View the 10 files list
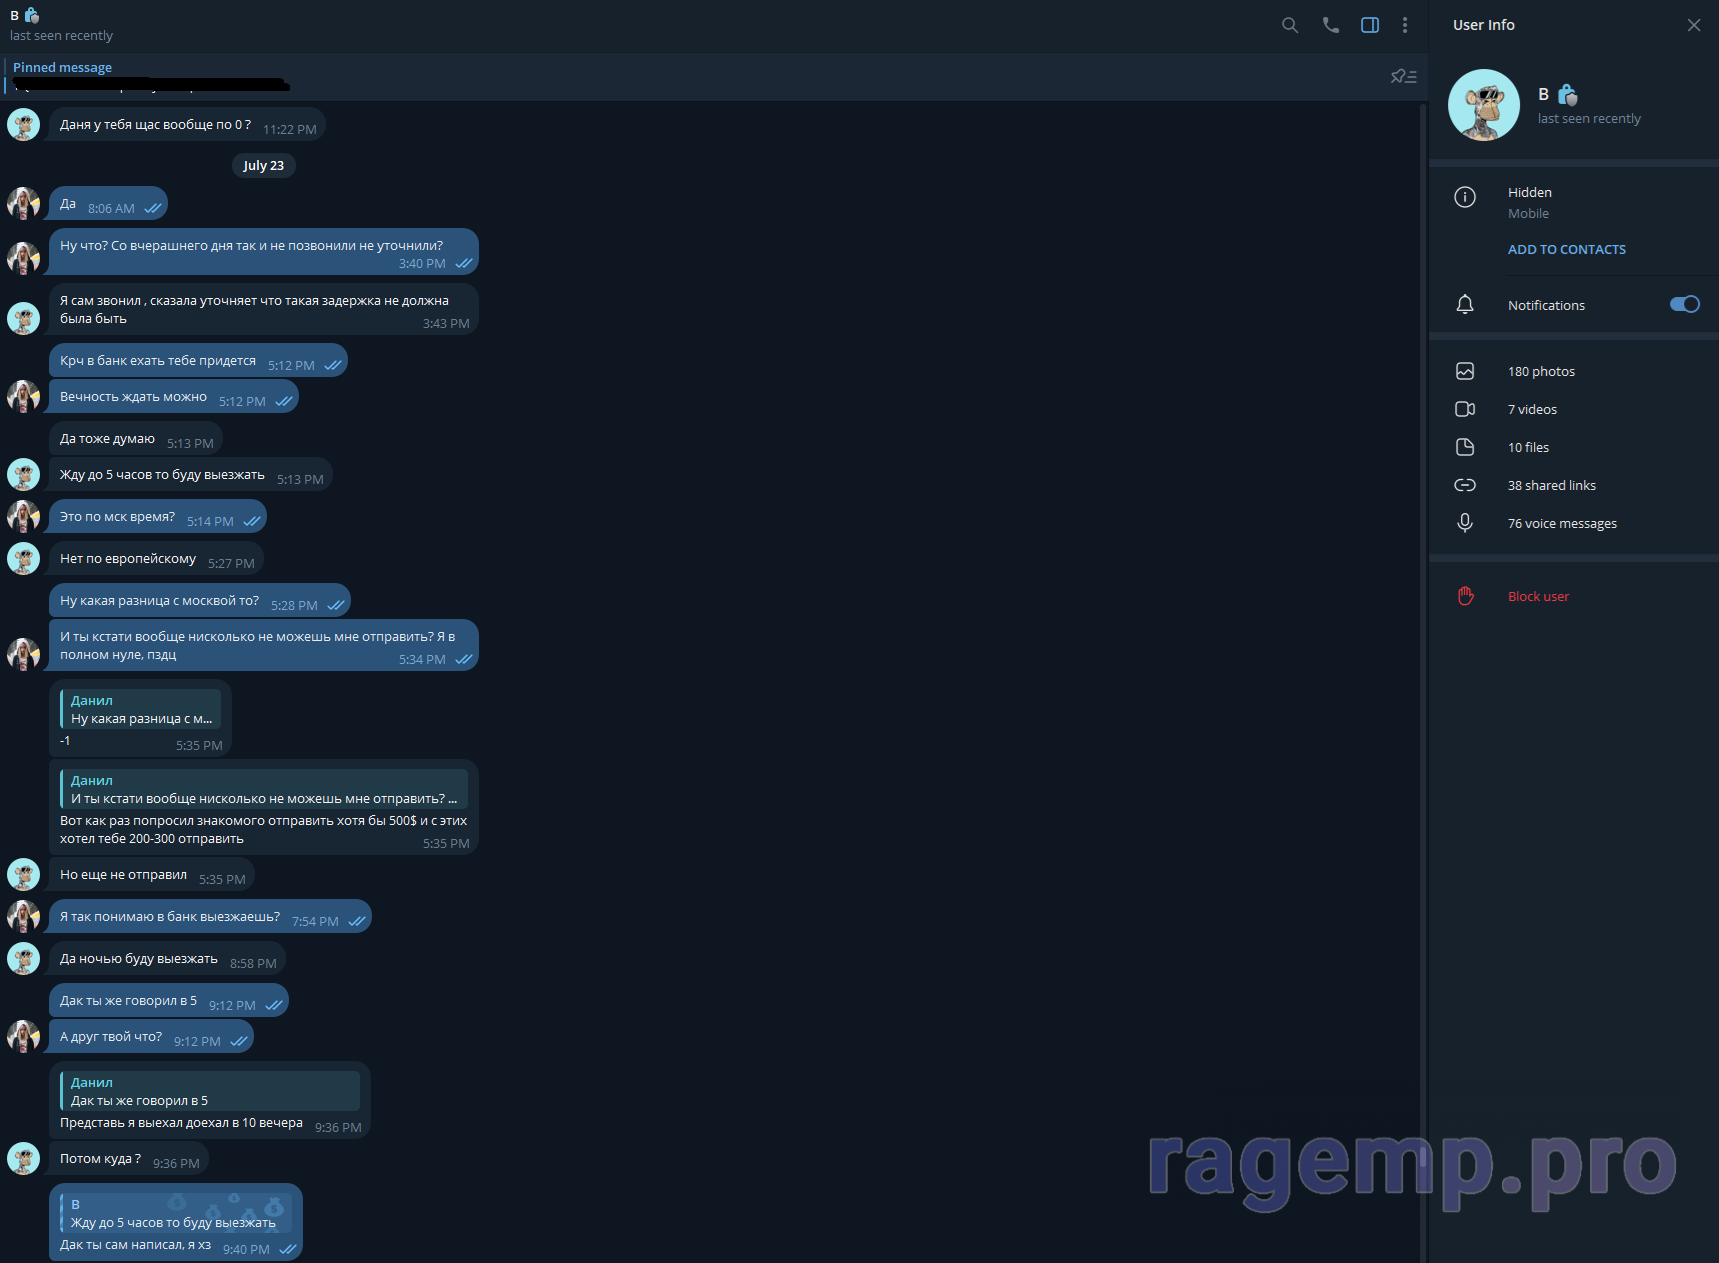 1528,448
